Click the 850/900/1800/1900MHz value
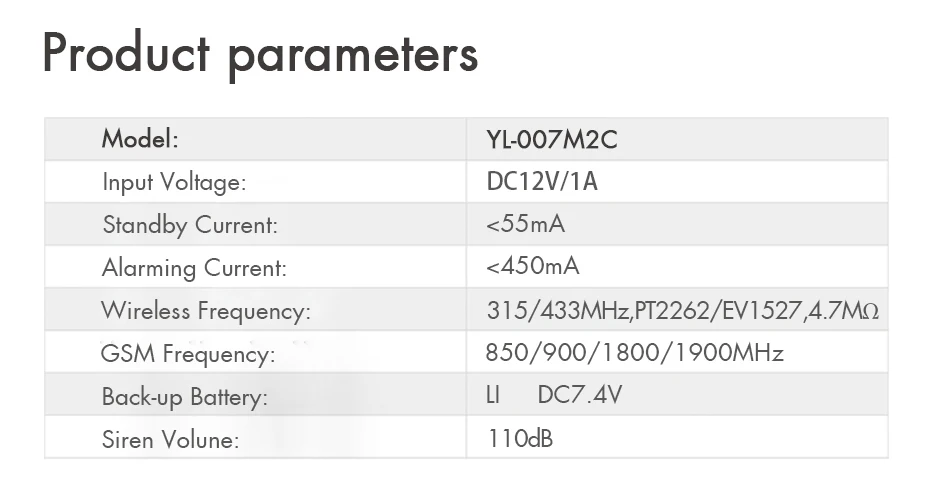 [634, 353]
